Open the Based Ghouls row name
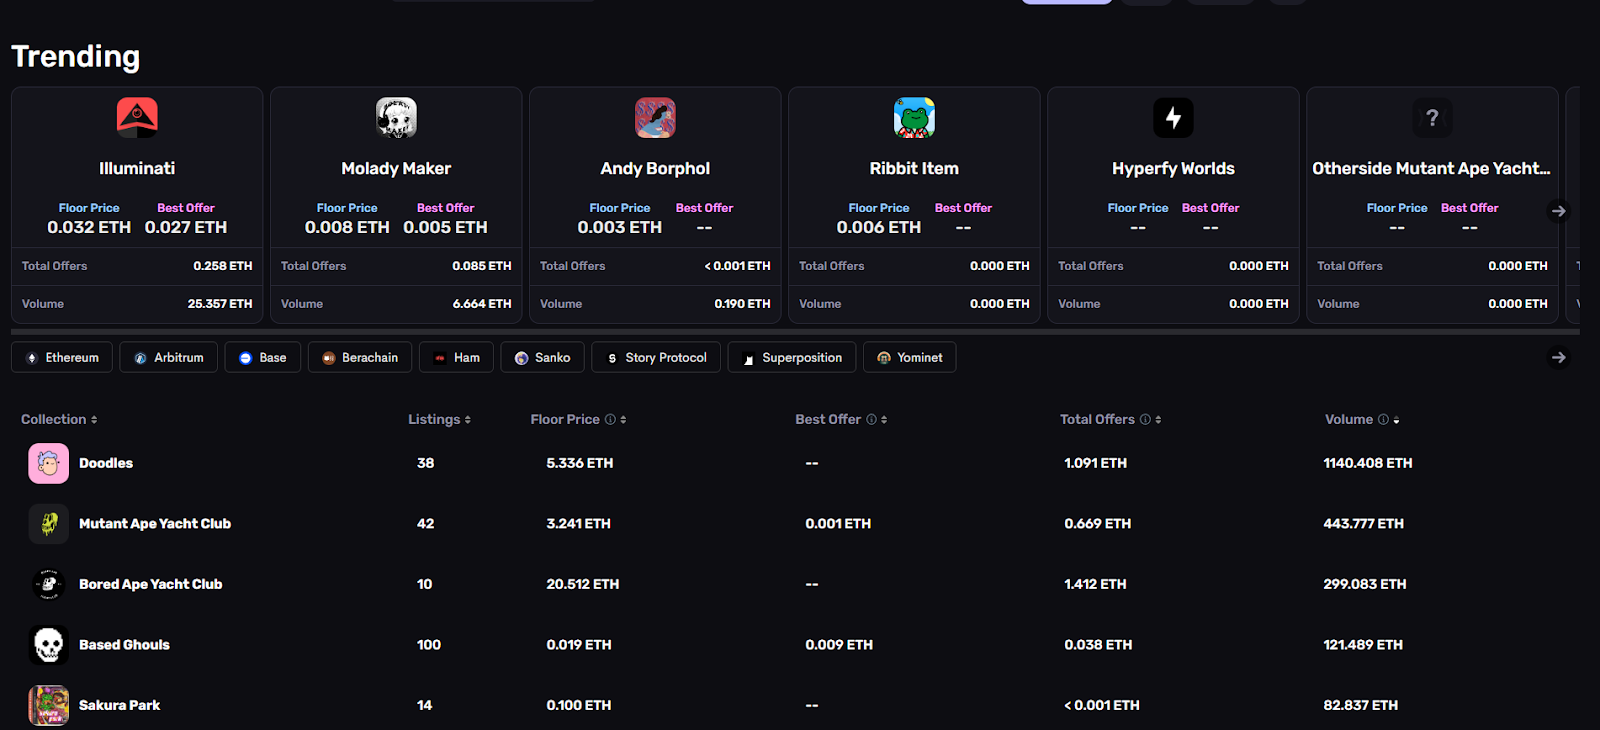The image size is (1600, 730). pyautogui.click(x=125, y=645)
